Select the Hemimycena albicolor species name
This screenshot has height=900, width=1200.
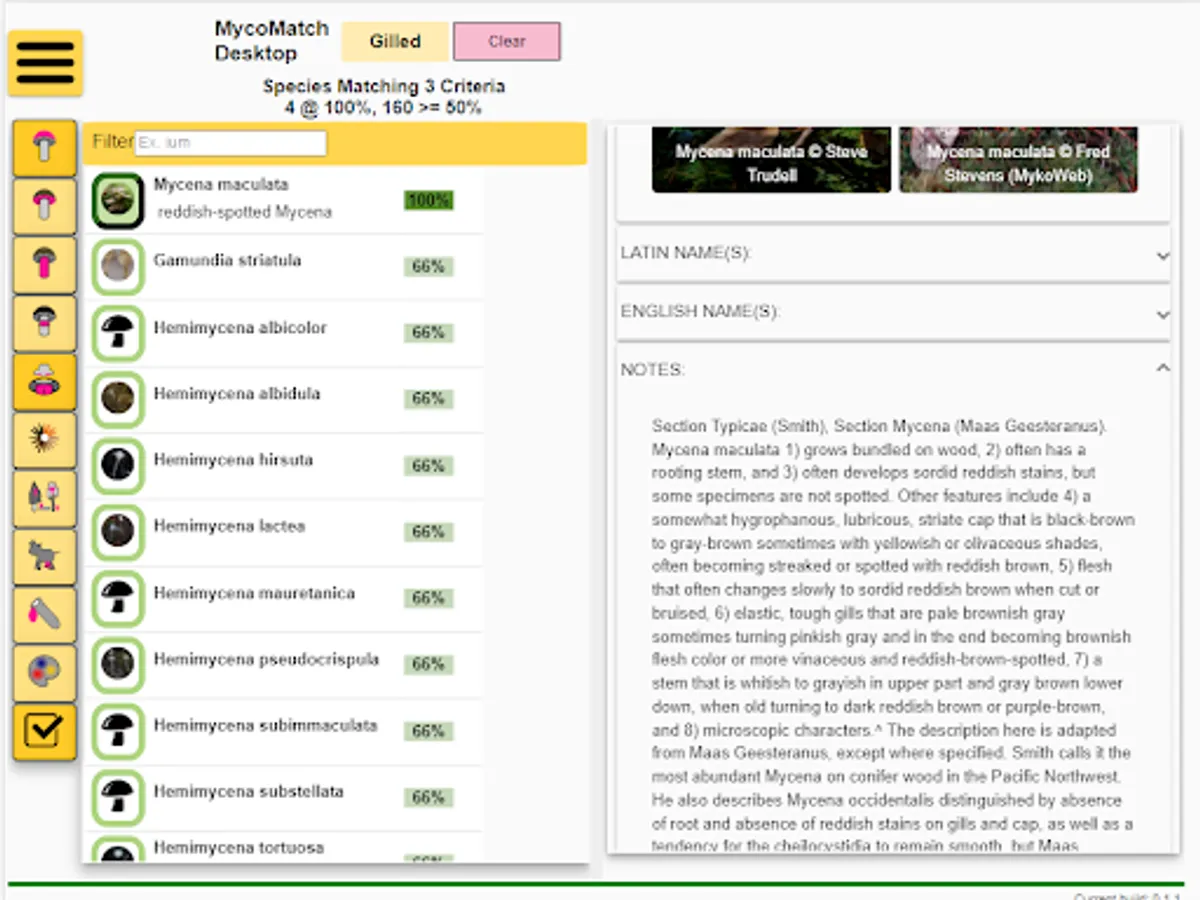click(240, 327)
